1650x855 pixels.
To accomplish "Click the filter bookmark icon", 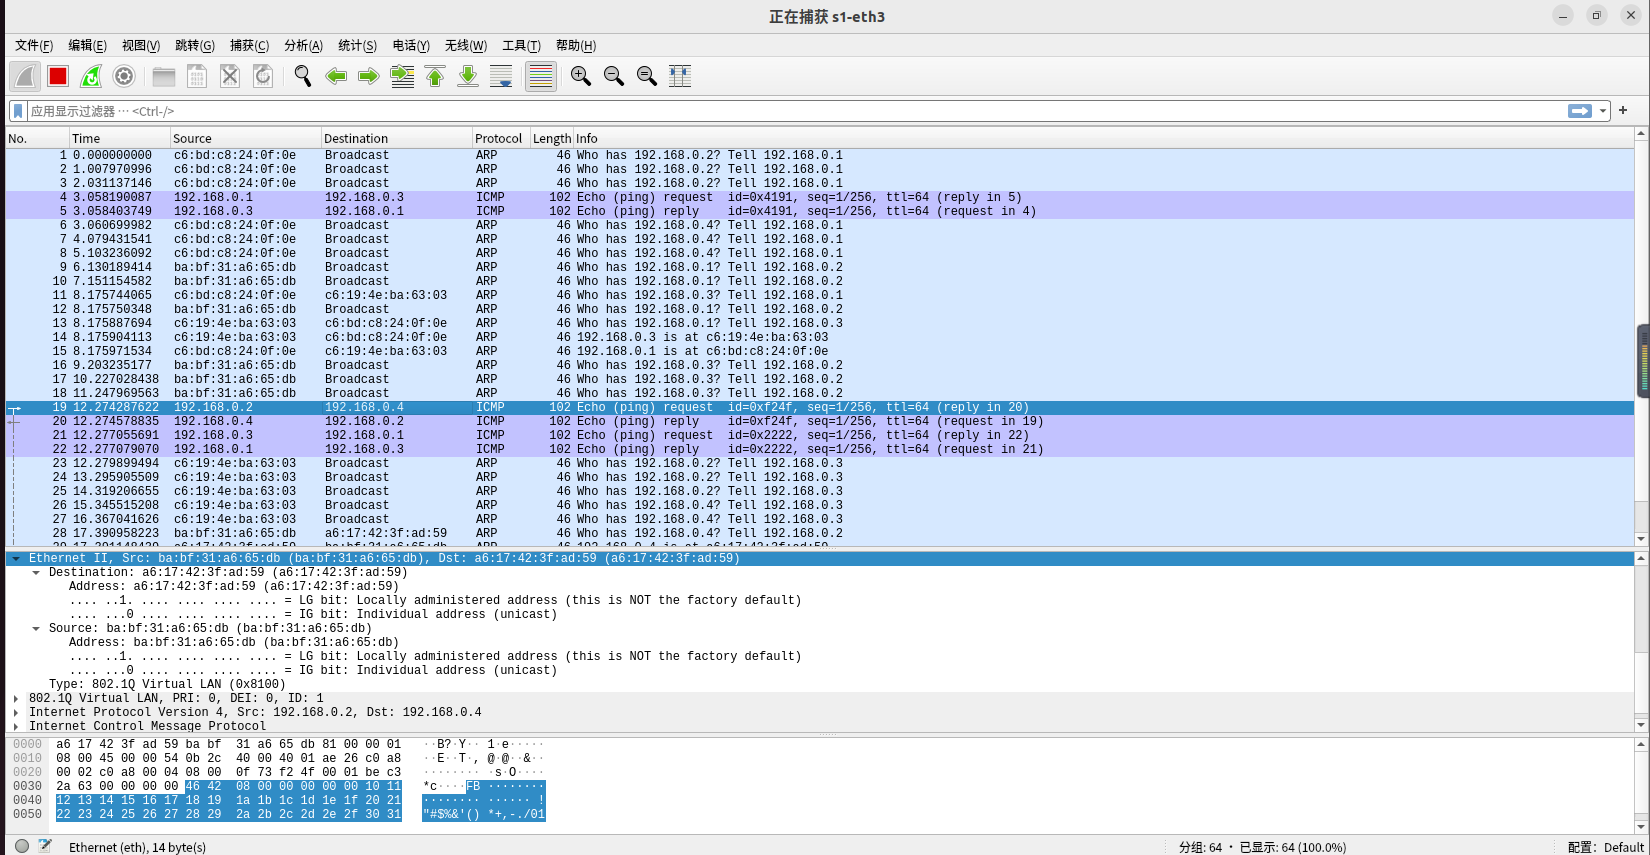I will point(17,111).
